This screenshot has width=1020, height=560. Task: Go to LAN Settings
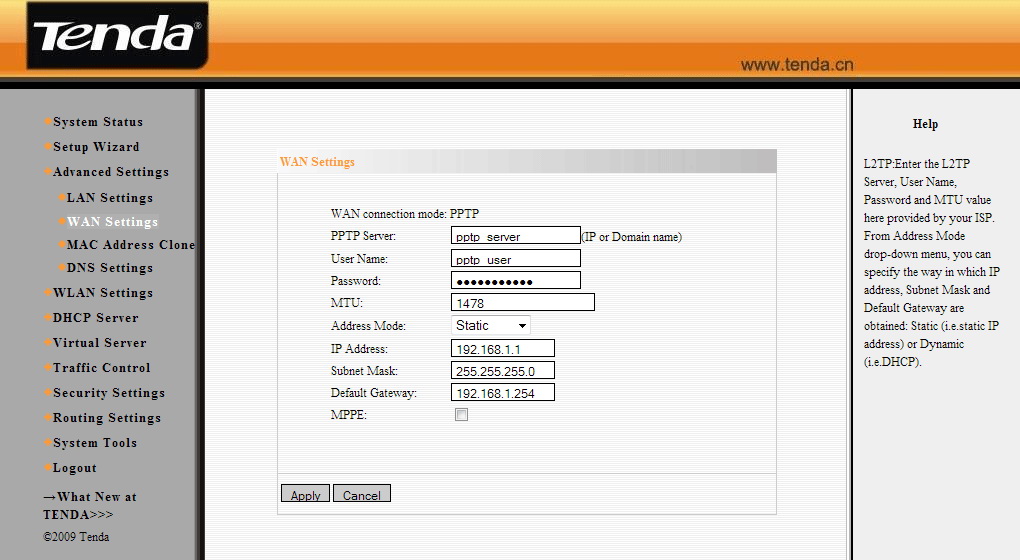[x=110, y=198]
